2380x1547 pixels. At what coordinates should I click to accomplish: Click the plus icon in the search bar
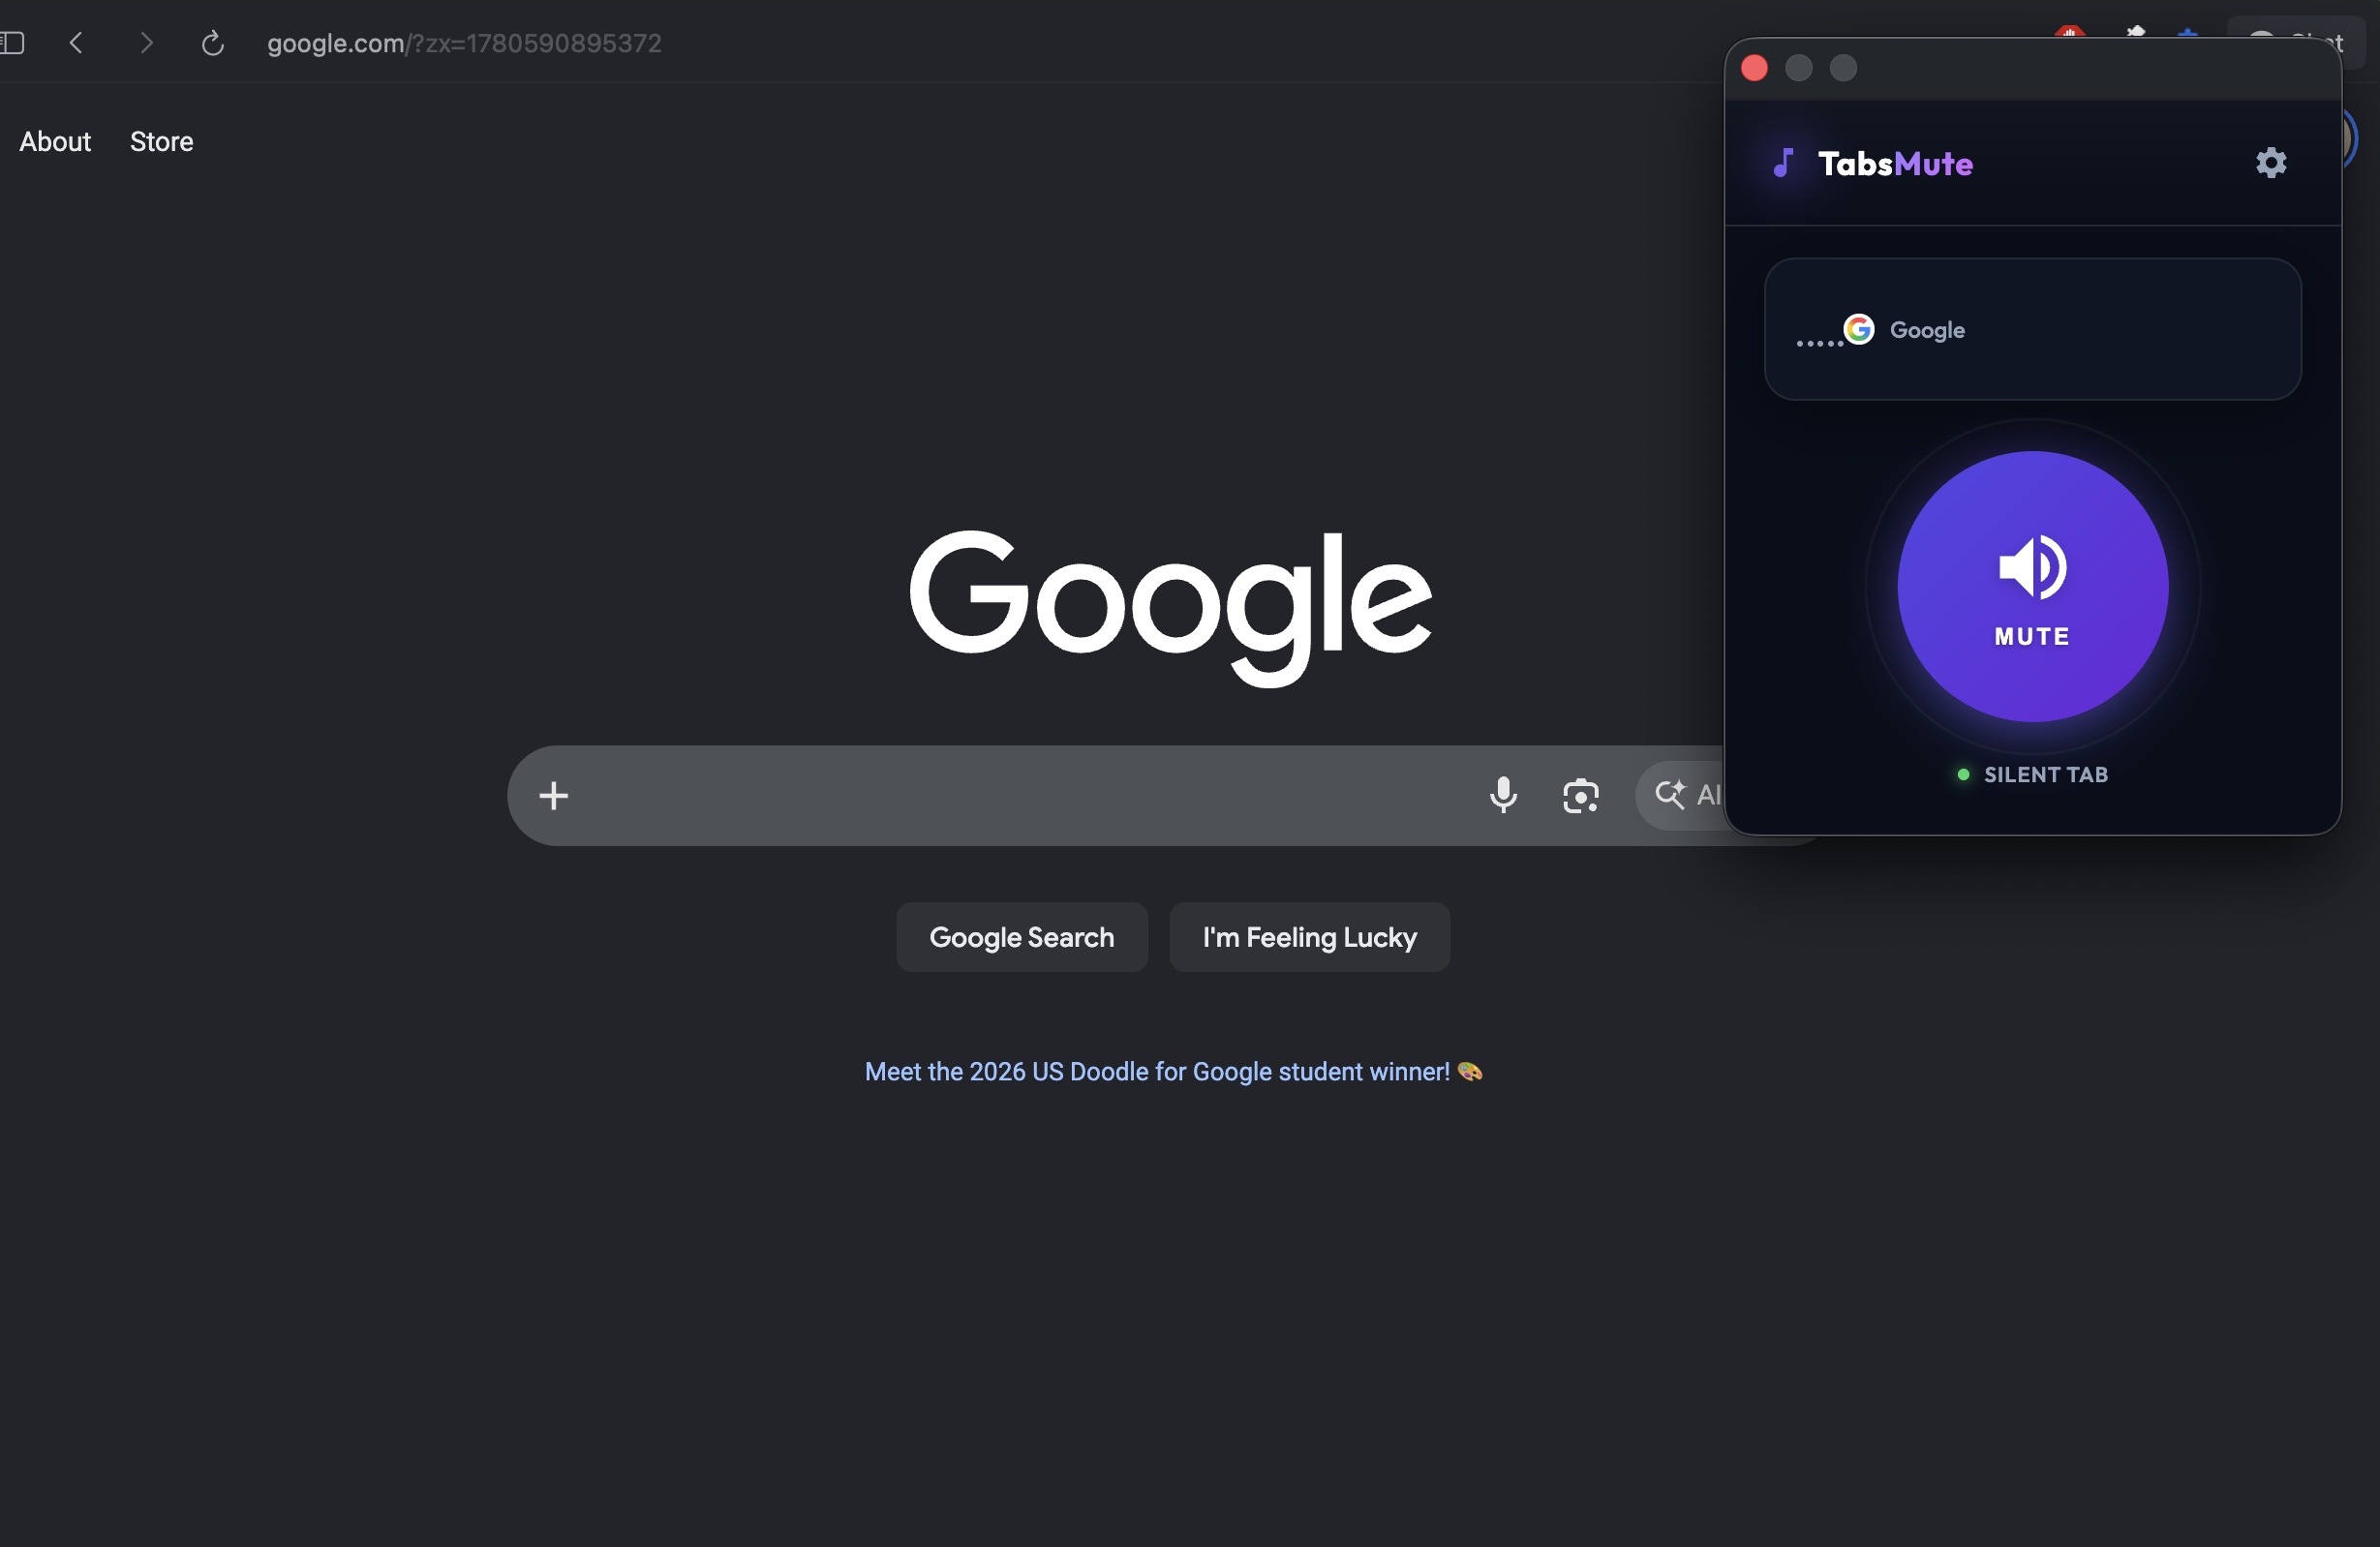[553, 796]
